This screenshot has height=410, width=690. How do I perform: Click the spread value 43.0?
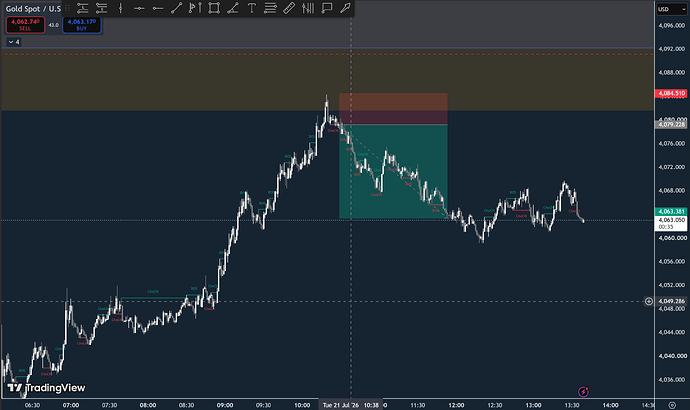pyautogui.click(x=53, y=25)
